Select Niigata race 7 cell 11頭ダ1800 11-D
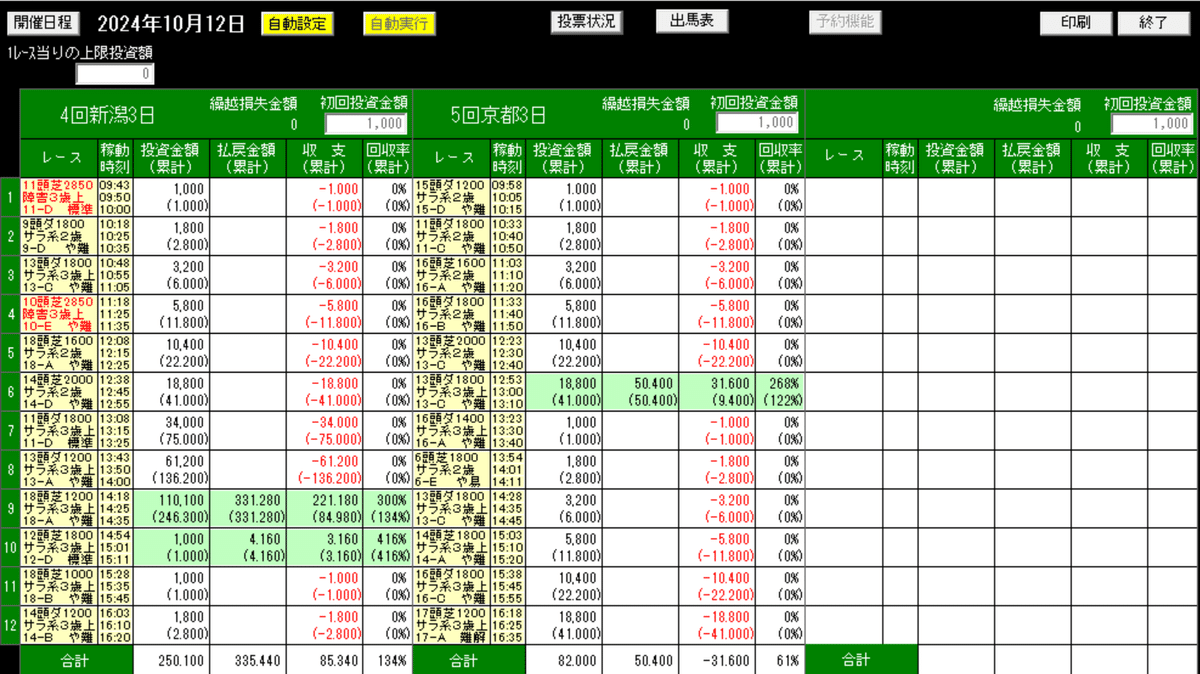This screenshot has height=674, width=1200. coord(58,430)
